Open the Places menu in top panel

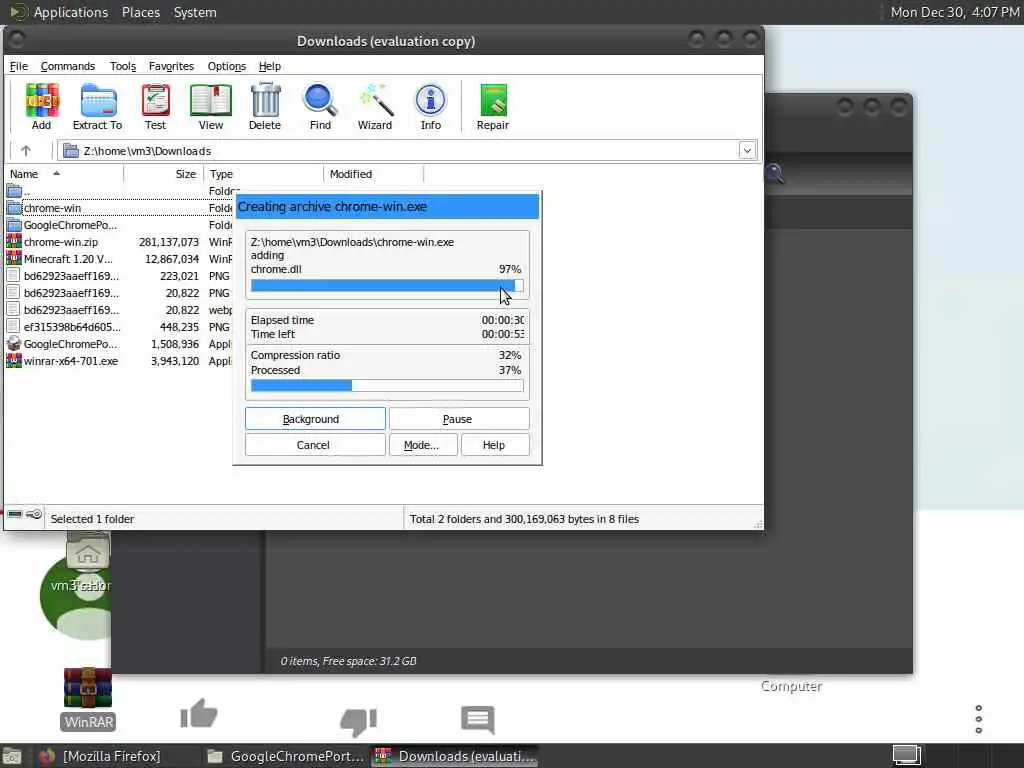pyautogui.click(x=141, y=12)
